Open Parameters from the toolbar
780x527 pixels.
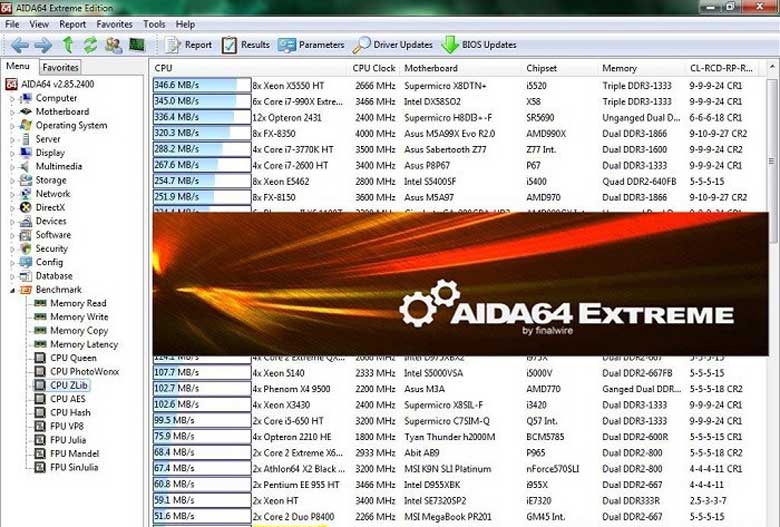coord(311,45)
